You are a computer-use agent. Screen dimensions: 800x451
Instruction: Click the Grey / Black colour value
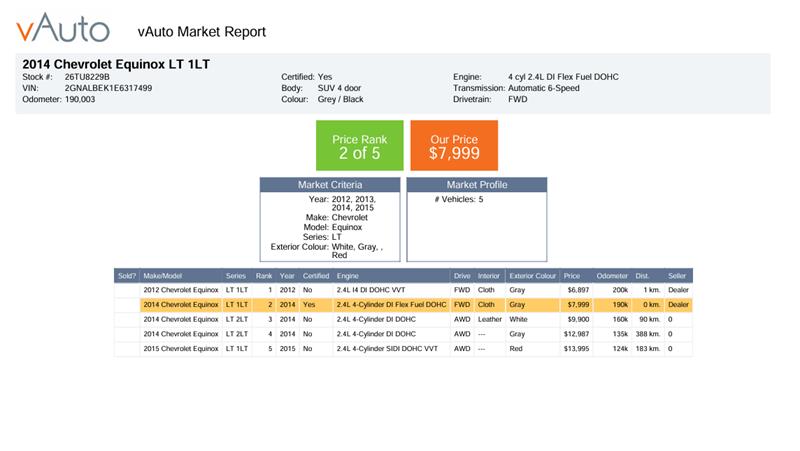coord(340,99)
